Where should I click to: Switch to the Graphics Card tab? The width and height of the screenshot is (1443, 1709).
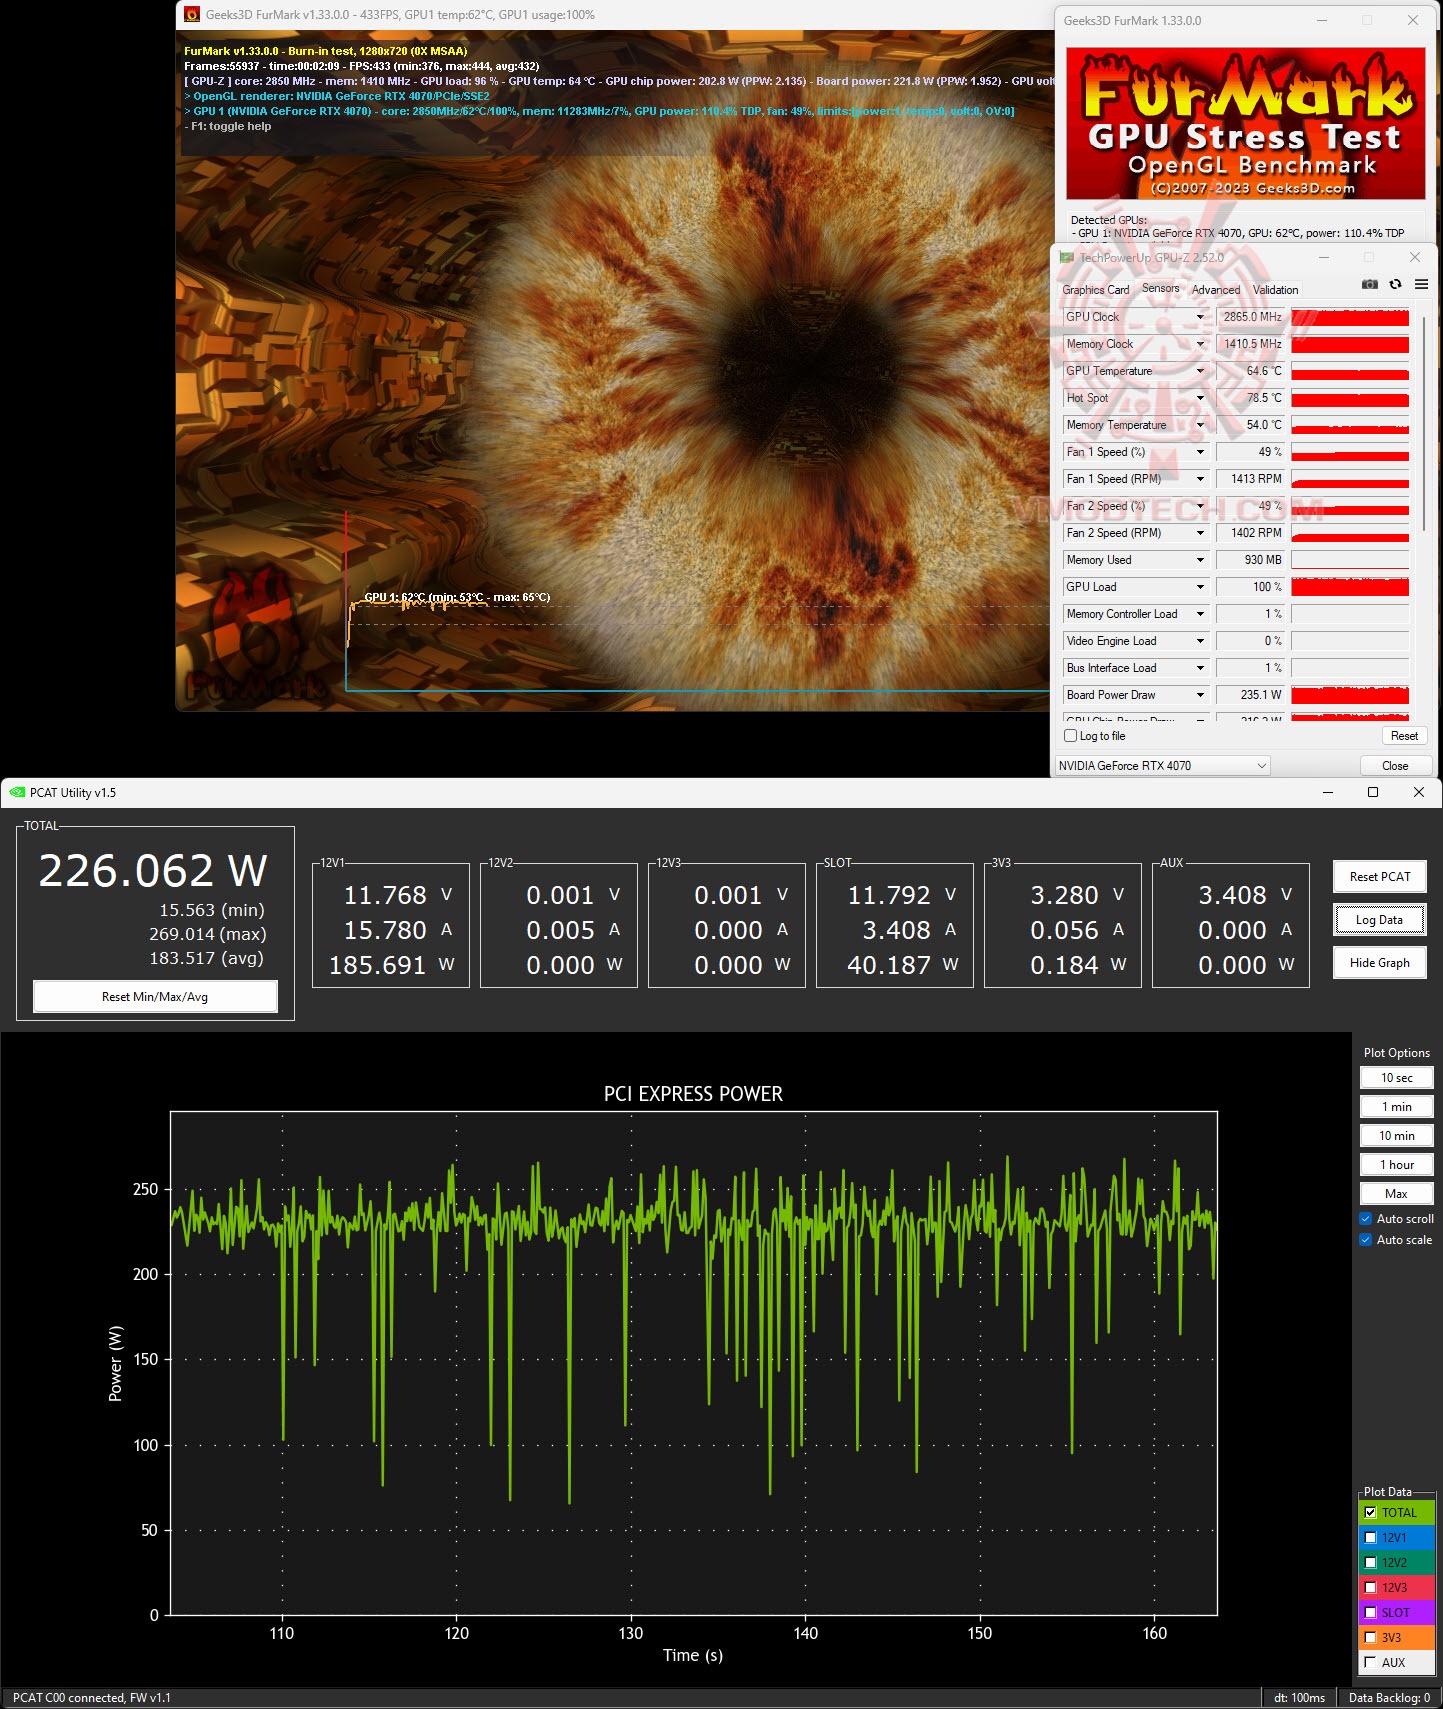(1095, 290)
